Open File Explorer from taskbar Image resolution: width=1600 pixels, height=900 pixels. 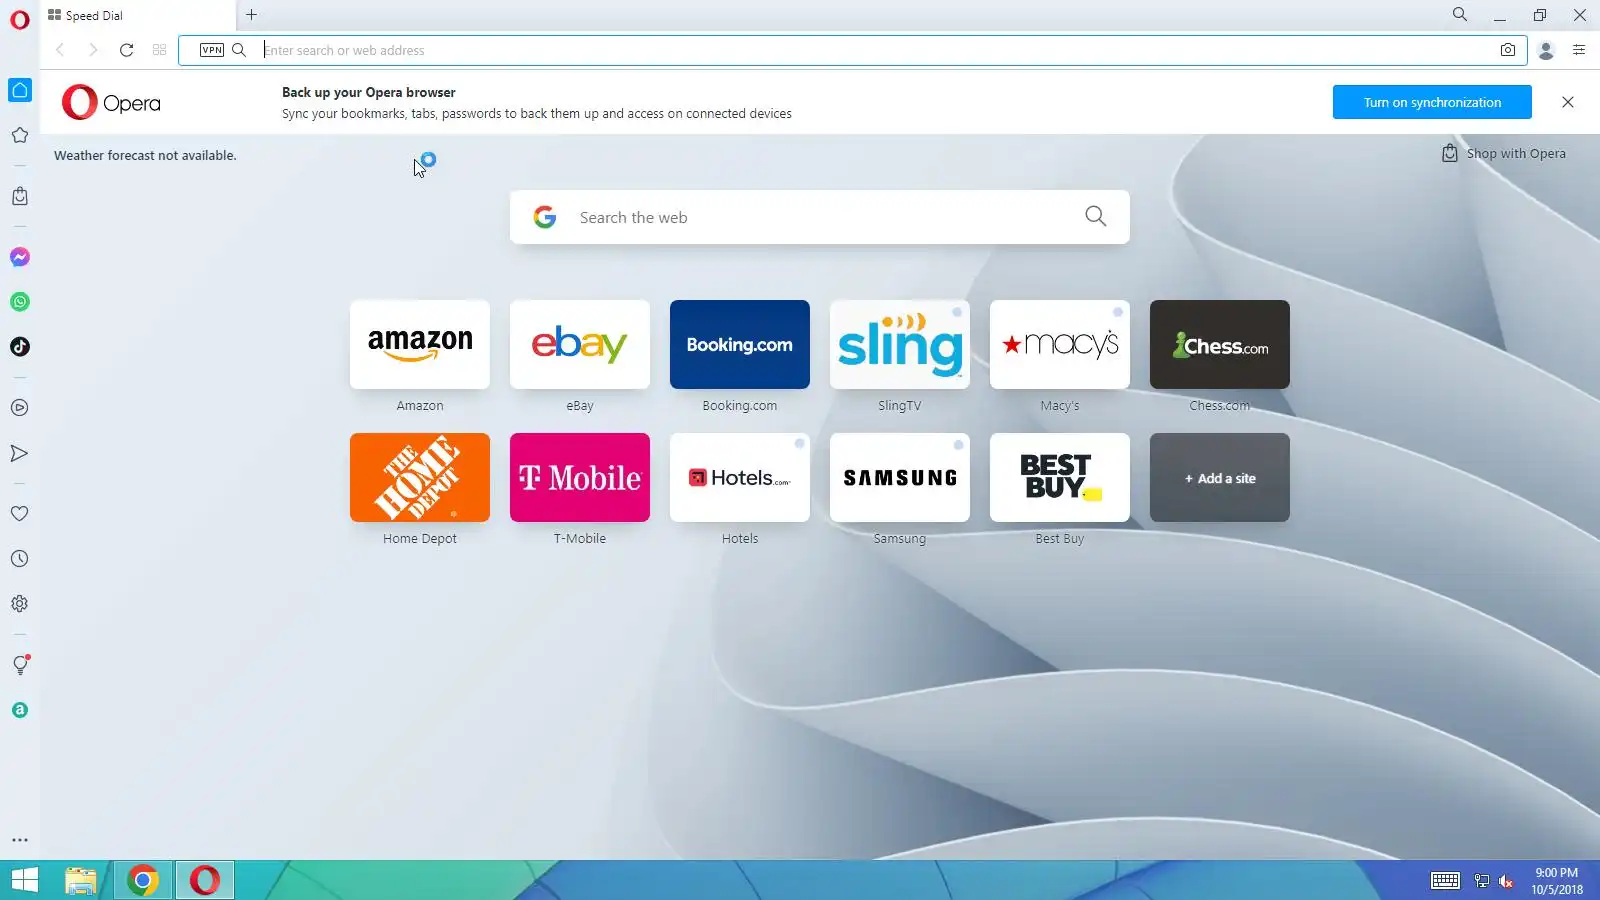tap(81, 880)
